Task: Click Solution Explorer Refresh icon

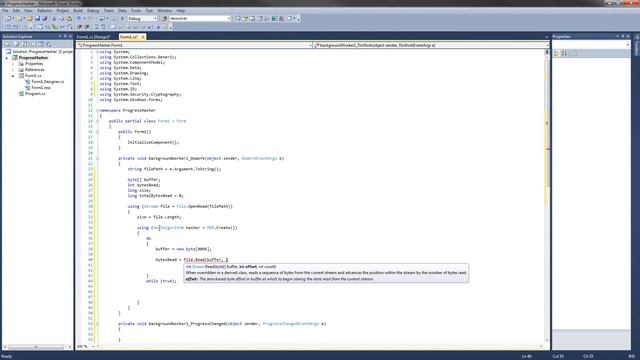Action: 24,44
